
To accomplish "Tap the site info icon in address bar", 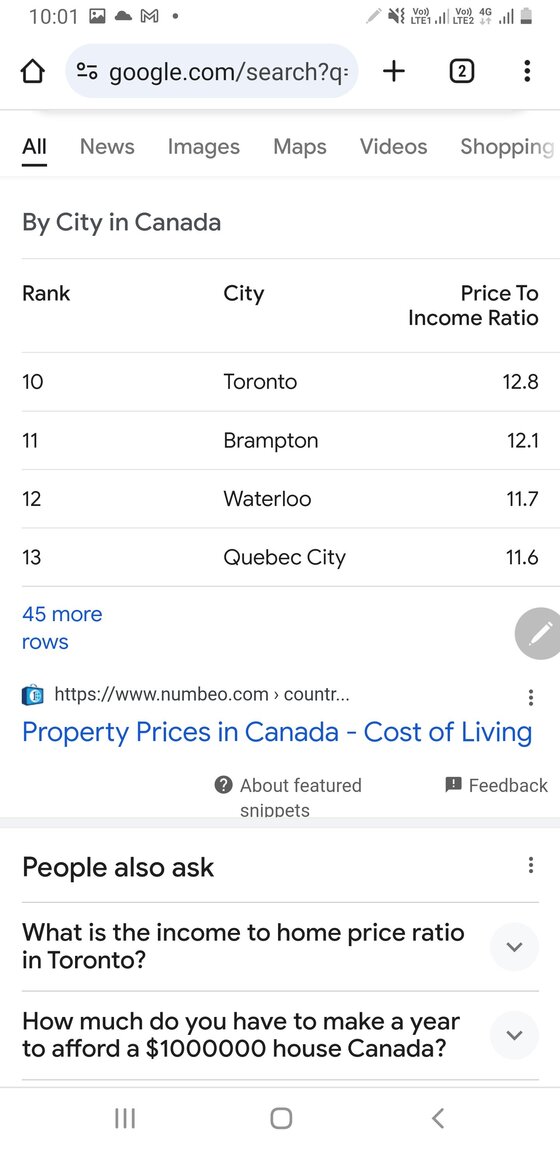I will (87, 72).
